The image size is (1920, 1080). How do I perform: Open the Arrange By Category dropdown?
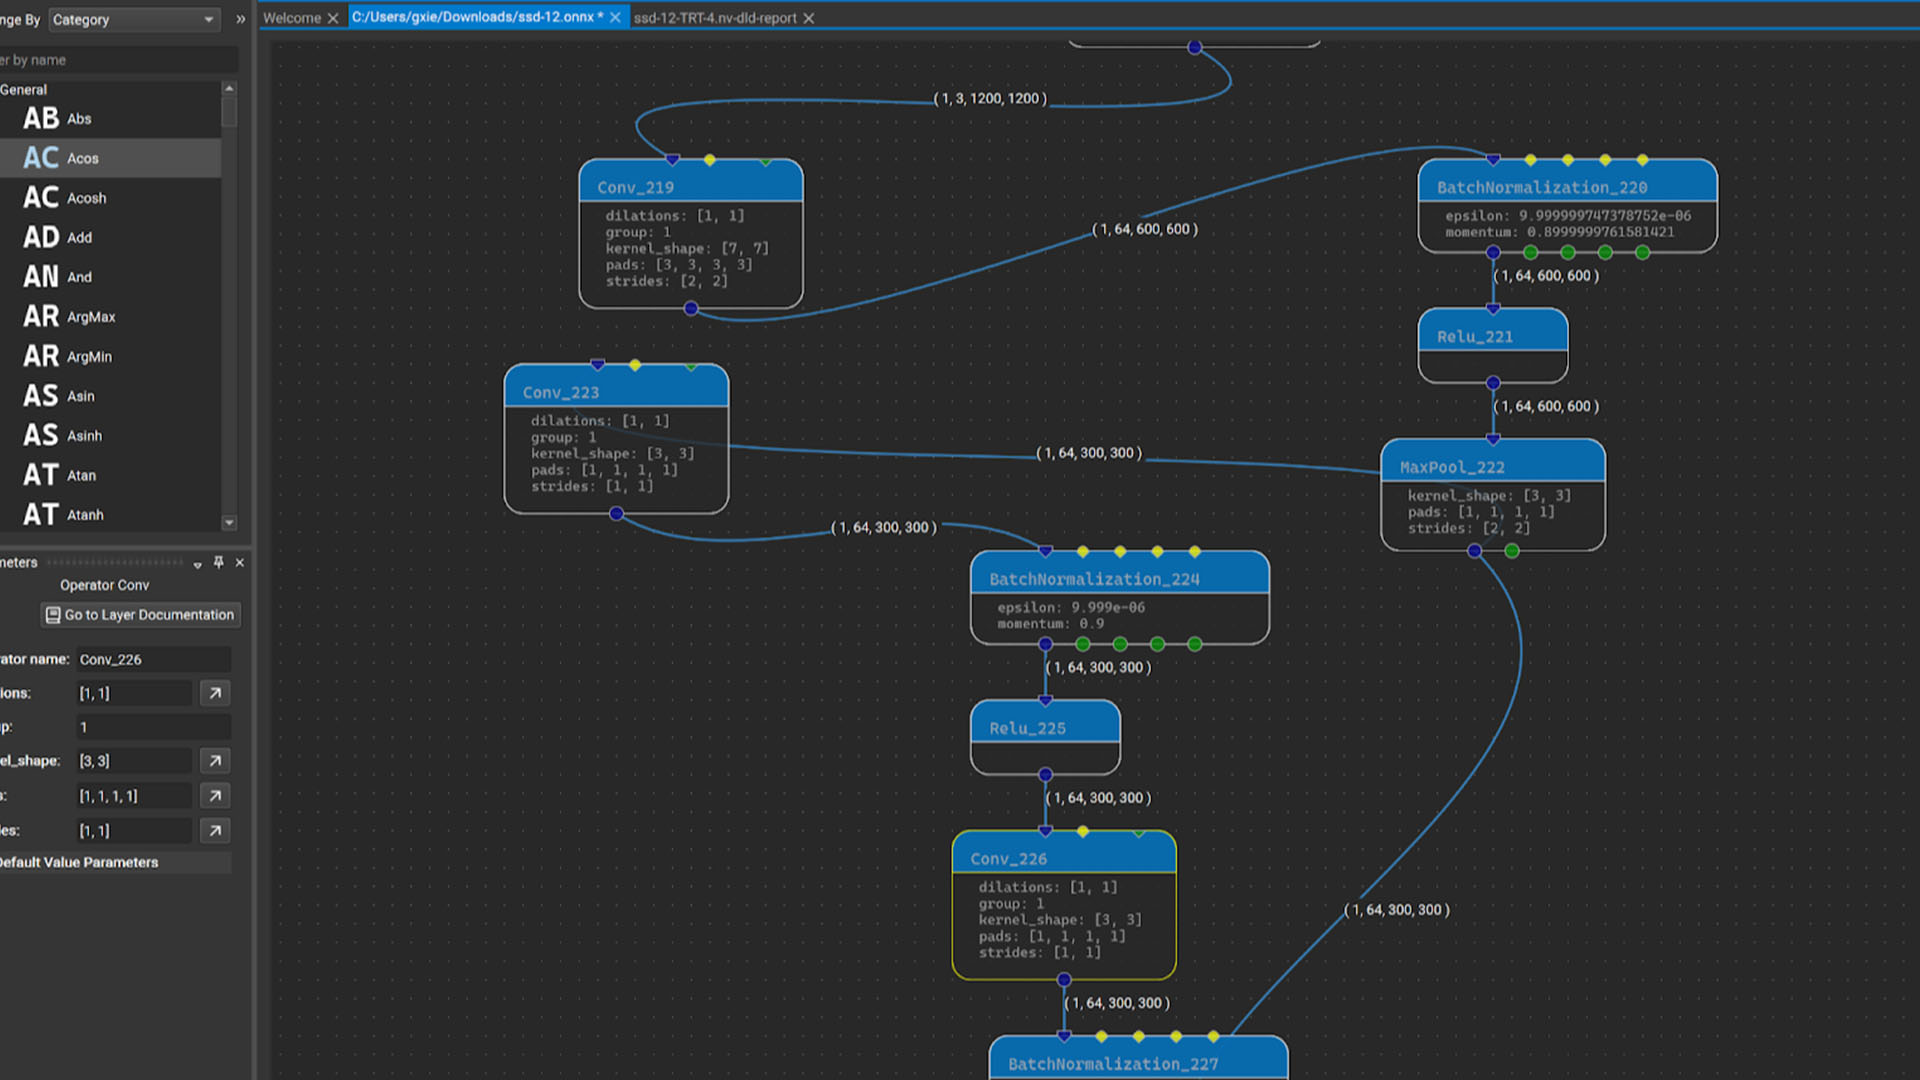click(x=133, y=19)
